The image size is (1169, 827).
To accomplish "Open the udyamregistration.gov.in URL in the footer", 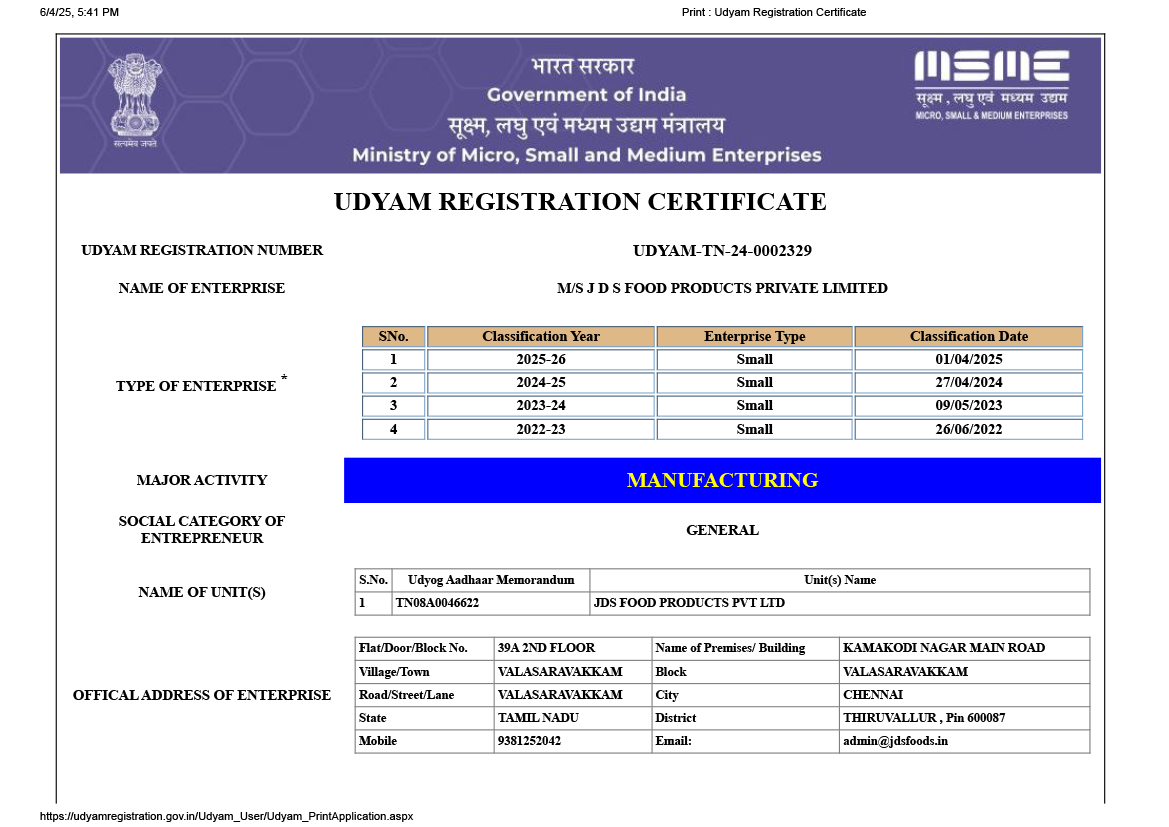I will point(226,816).
